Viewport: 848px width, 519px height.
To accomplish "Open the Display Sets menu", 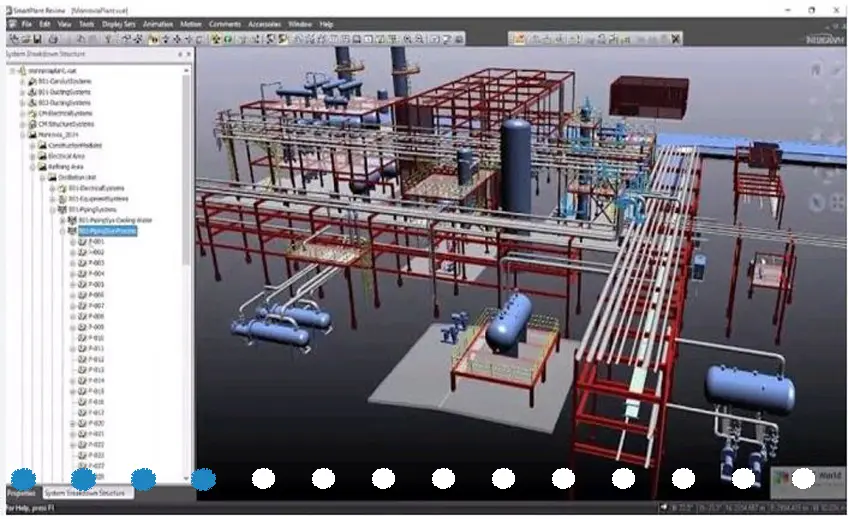I will click(118, 24).
